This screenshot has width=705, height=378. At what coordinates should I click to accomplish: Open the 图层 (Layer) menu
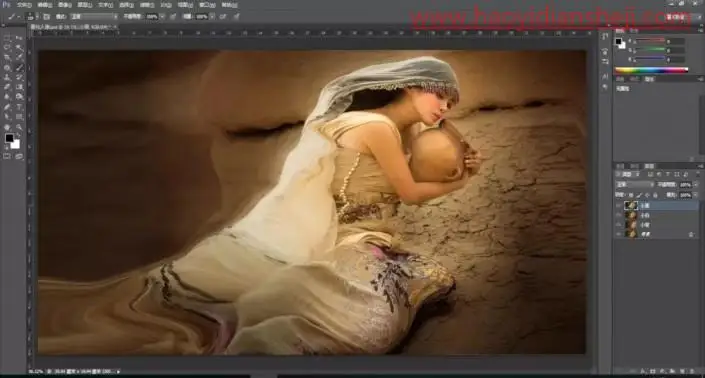(x=85, y=5)
